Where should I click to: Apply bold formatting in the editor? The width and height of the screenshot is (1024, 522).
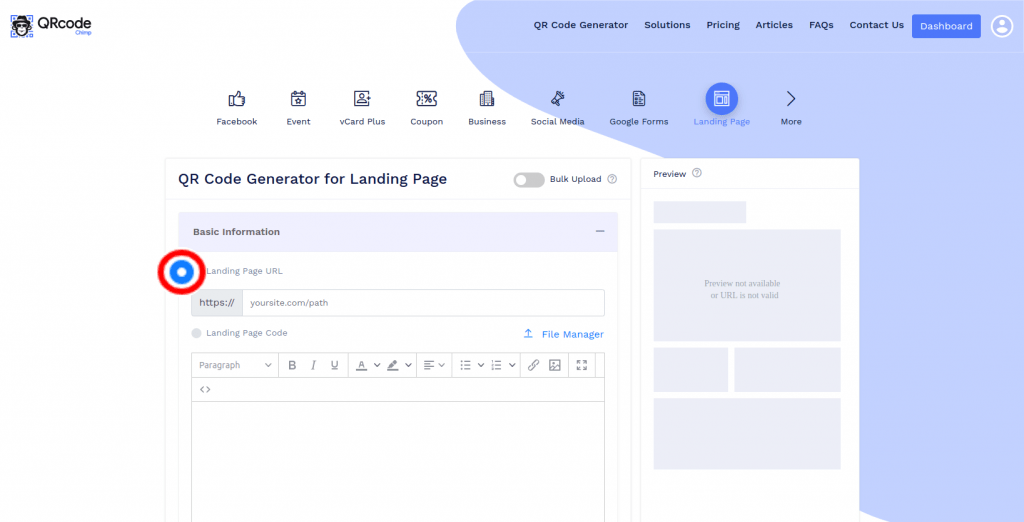(x=292, y=365)
